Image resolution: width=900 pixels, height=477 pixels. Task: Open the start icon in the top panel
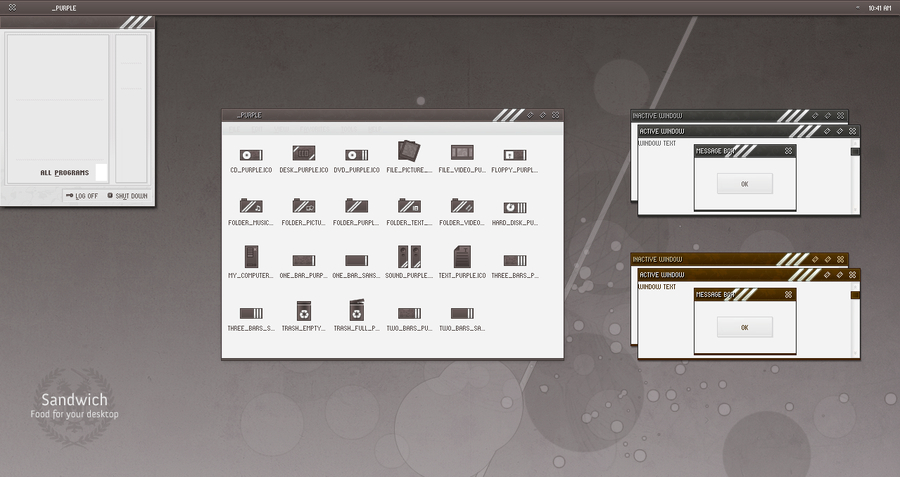click(12, 7)
